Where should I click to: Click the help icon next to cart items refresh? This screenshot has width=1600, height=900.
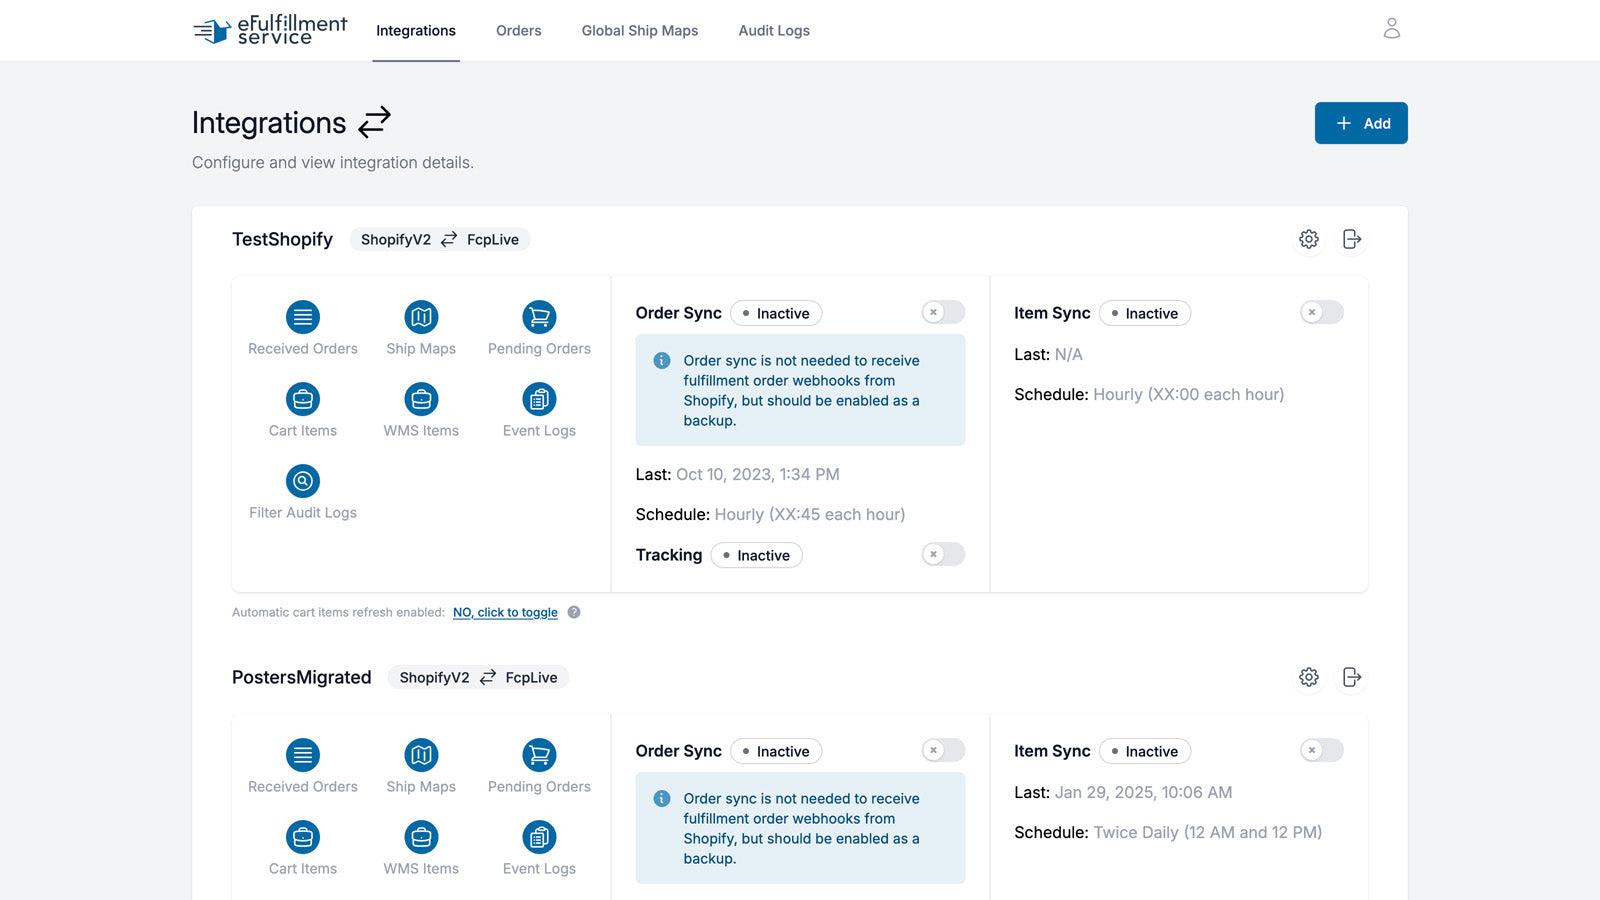pos(574,612)
